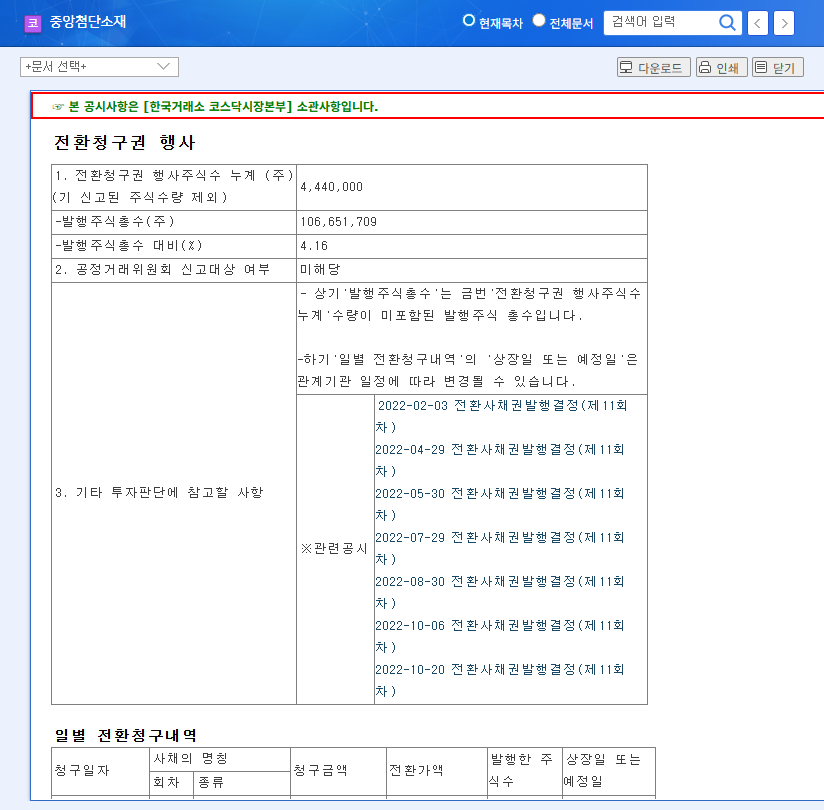Click the 중앙첨단소재 company title
Viewport: 824px width, 810px height.
(x=88, y=22)
